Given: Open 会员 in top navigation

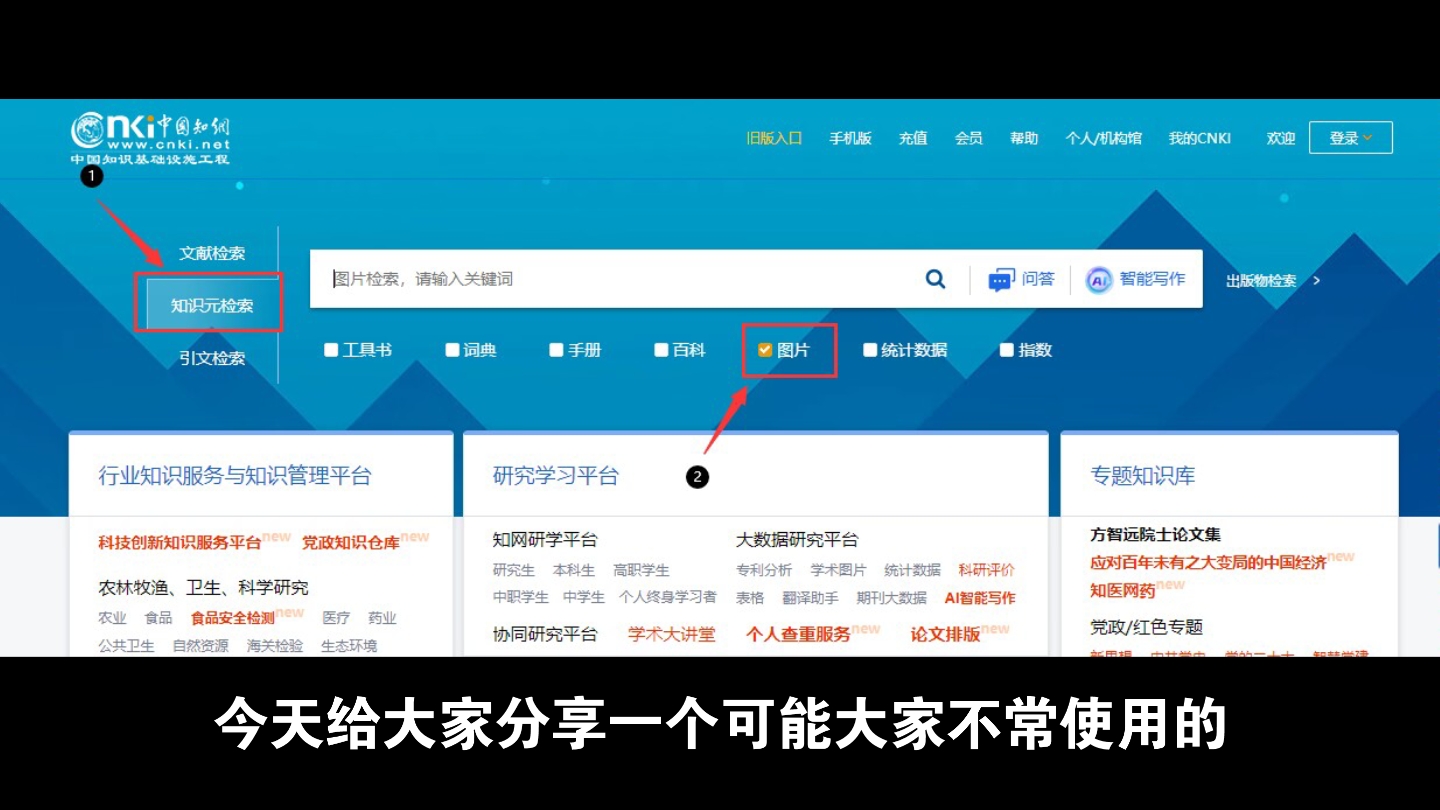Looking at the screenshot, I should pyautogui.click(x=968, y=138).
